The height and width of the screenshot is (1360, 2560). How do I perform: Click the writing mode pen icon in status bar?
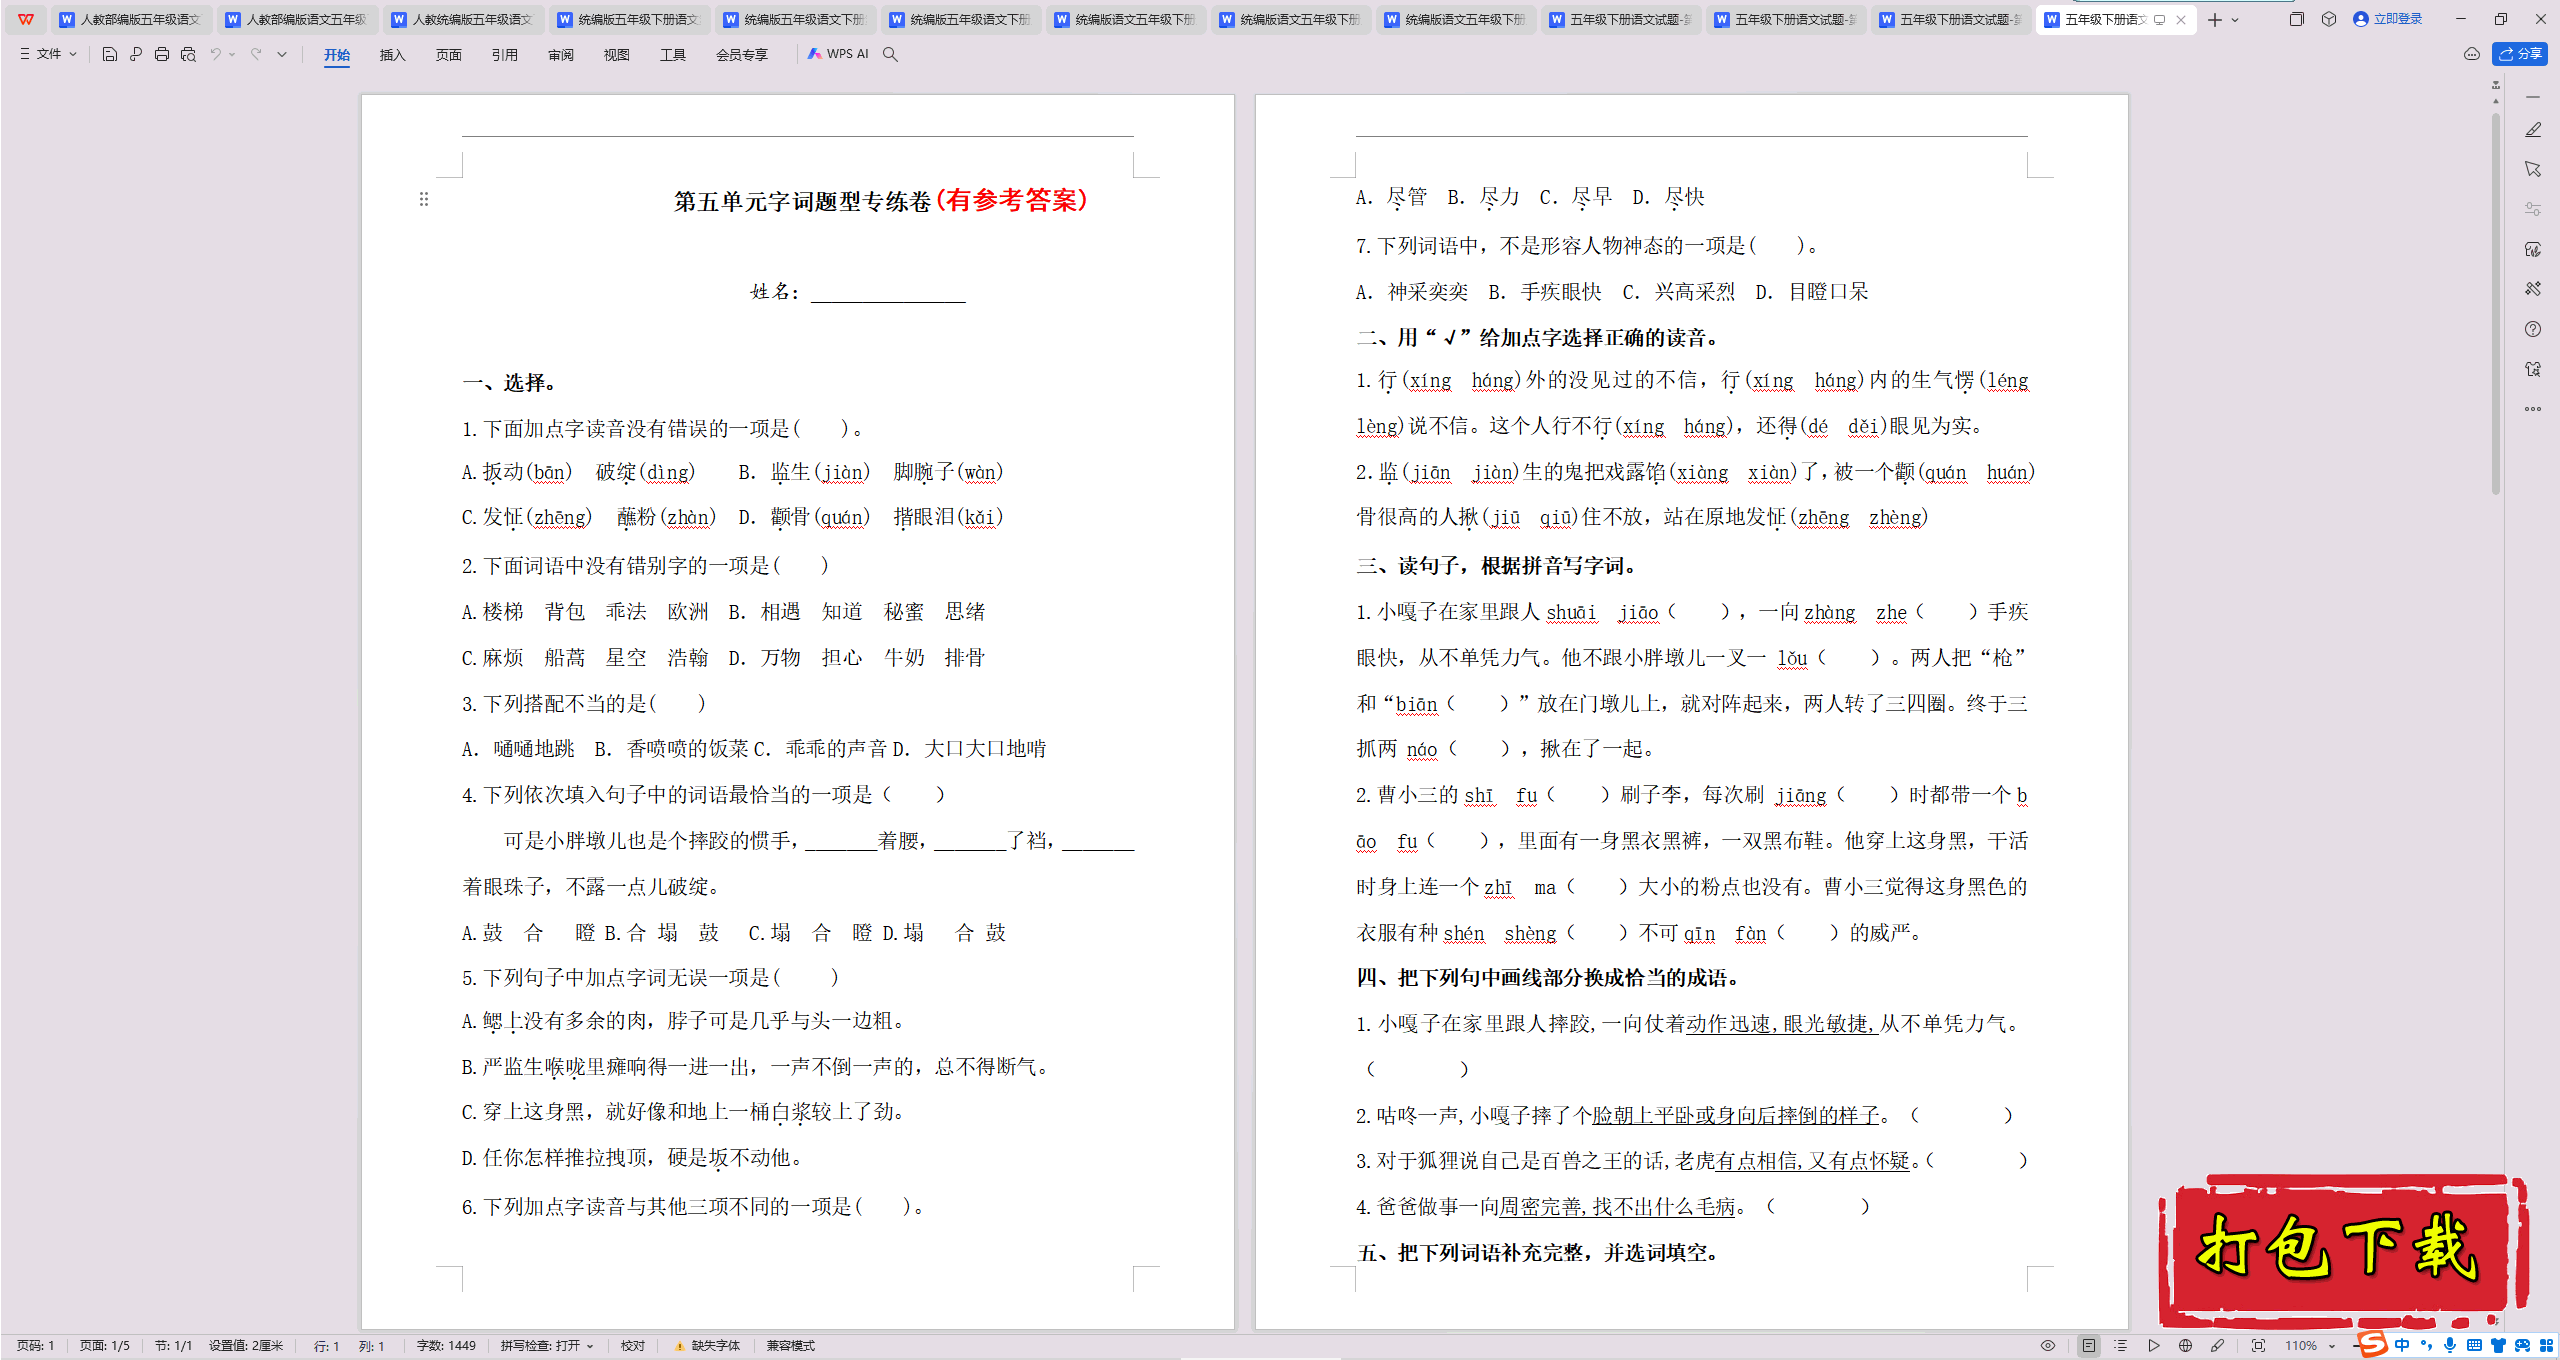point(2218,1346)
